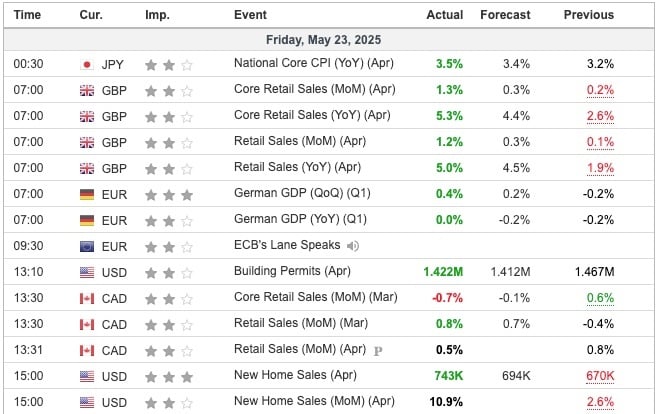Open ECB's Lane Speaks event
The image size is (656, 414).
287,245
